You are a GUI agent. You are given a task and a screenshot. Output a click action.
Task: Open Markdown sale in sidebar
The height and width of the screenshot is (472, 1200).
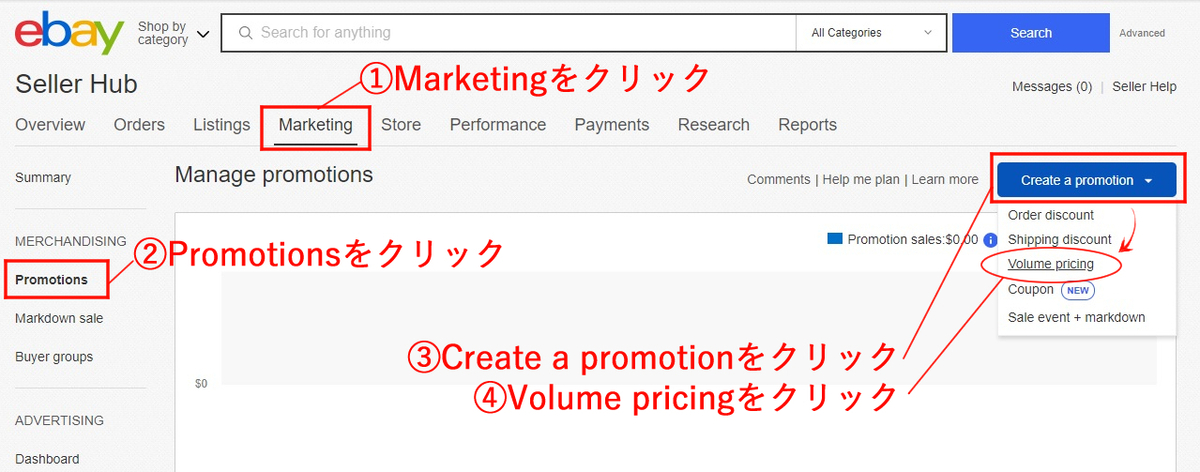pyautogui.click(x=59, y=318)
